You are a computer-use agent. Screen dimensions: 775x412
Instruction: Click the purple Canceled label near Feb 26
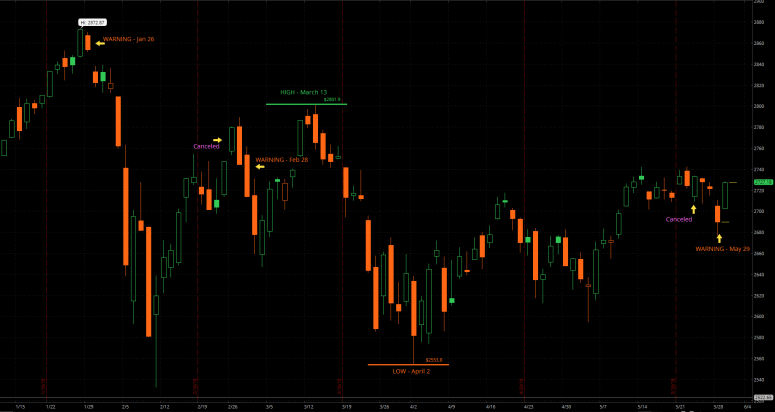click(206, 146)
